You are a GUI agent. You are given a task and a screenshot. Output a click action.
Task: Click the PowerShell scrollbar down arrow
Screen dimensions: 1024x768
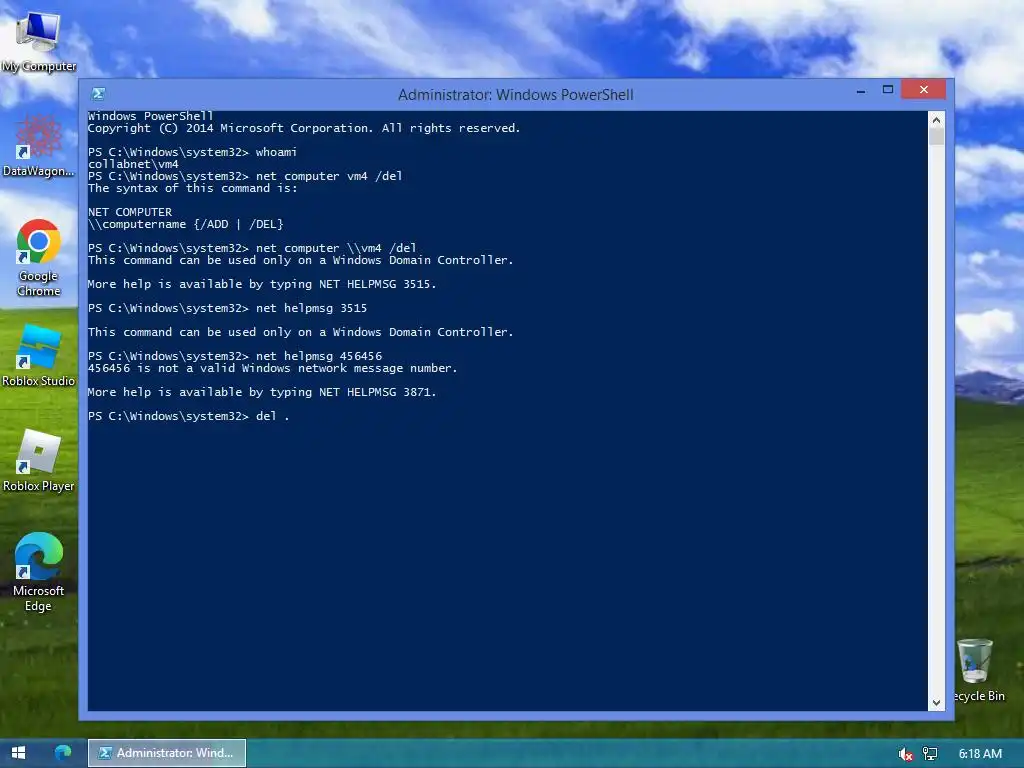click(936, 703)
